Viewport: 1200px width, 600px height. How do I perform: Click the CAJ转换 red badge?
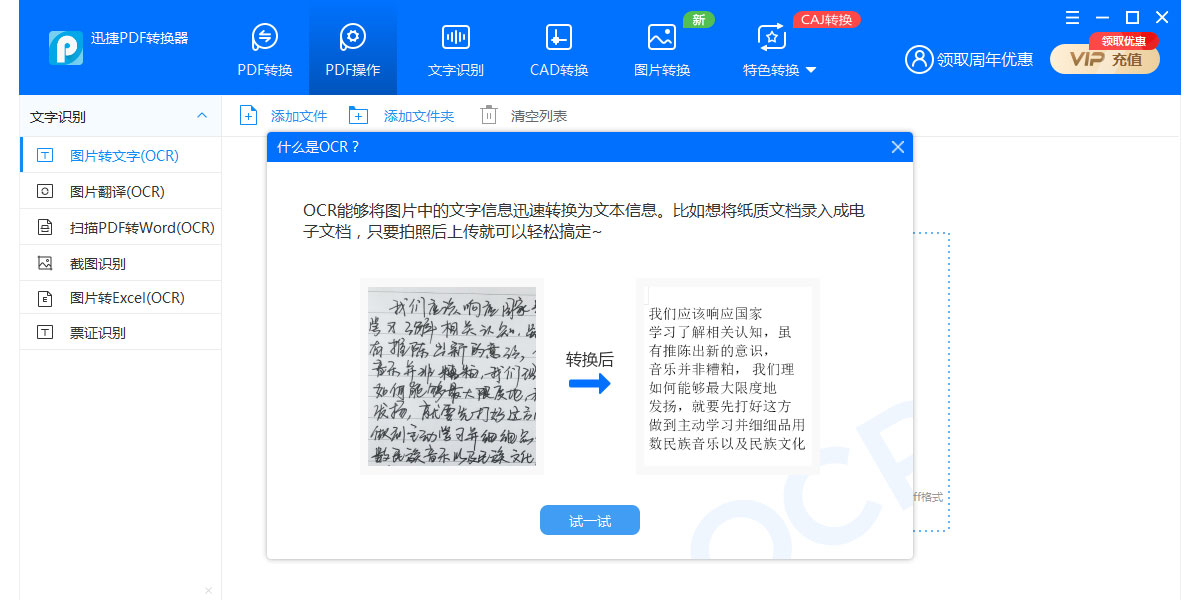pos(826,19)
